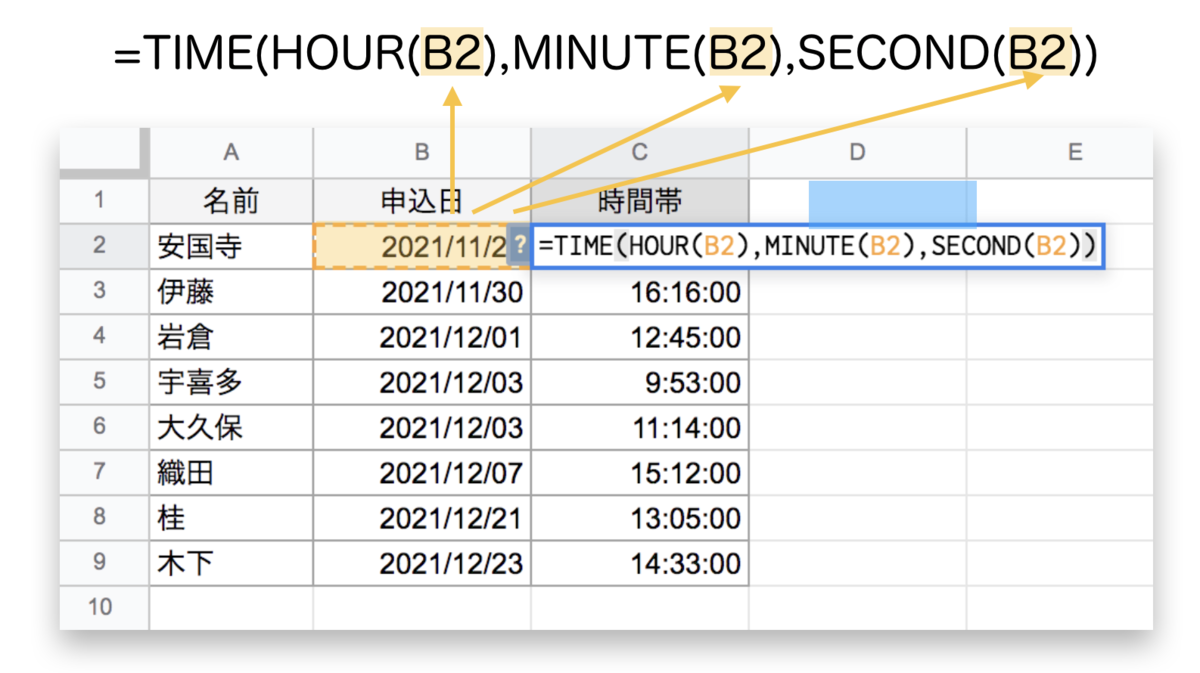This screenshot has width=1200, height=673.
Task: Click the date cell 2021/12/21
Action: point(422,518)
